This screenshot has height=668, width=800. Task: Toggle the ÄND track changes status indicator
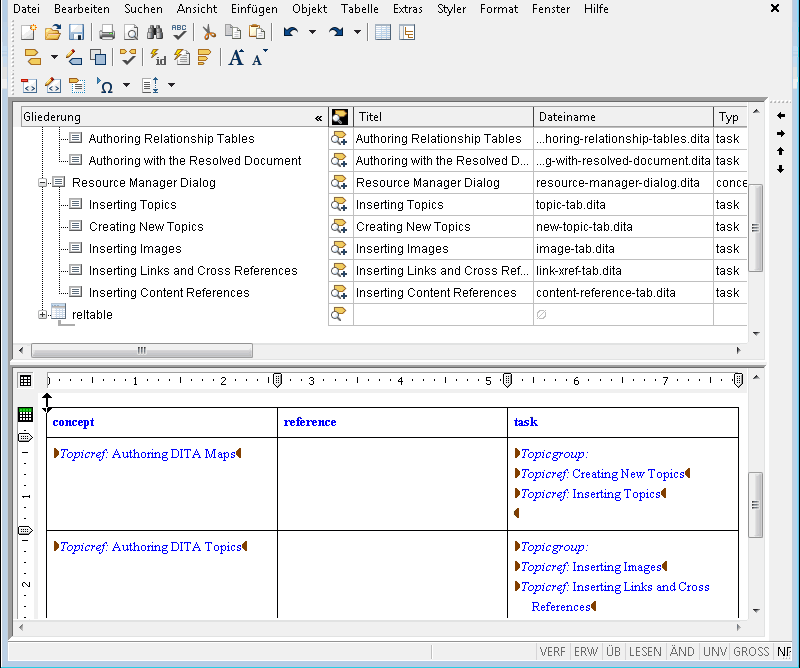682,652
